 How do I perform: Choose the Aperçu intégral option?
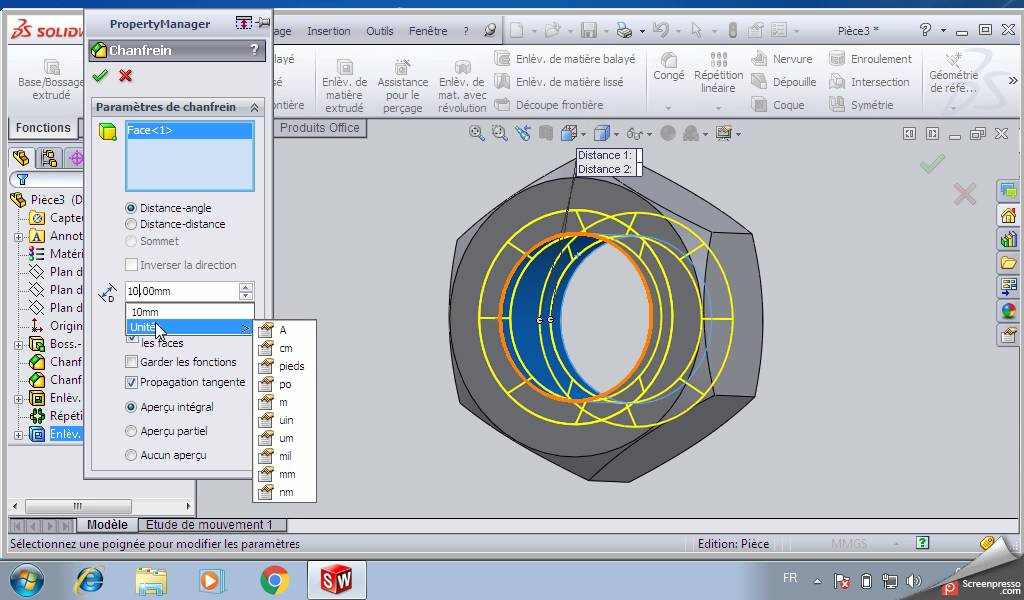point(131,407)
